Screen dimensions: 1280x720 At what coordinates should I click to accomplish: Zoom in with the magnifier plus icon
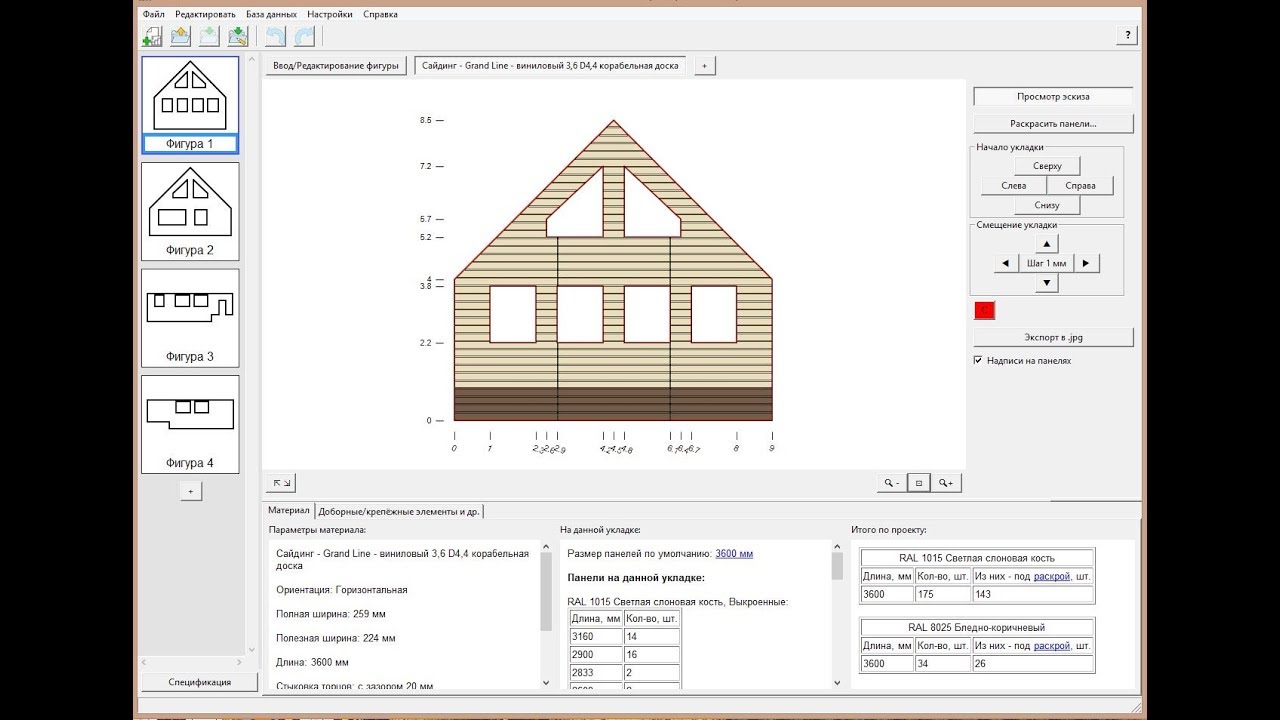[946, 483]
